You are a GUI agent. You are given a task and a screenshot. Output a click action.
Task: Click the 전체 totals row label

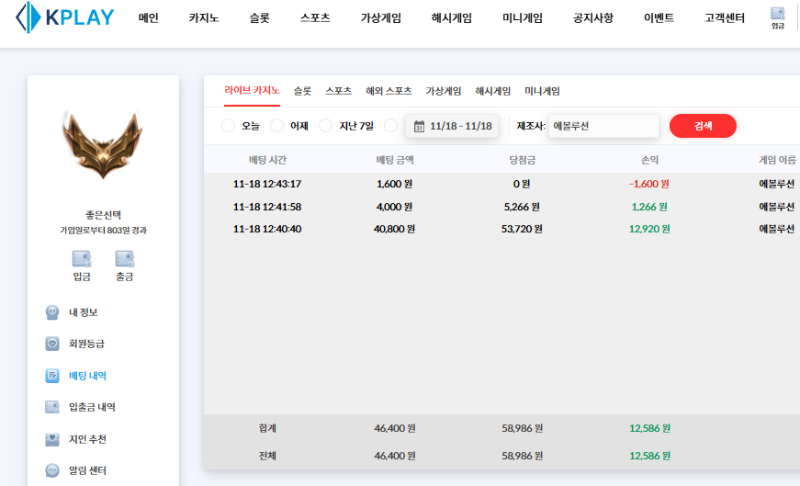tap(267, 456)
